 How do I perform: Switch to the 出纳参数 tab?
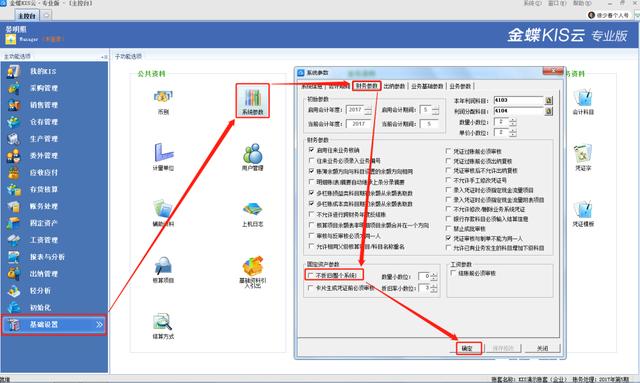395,86
